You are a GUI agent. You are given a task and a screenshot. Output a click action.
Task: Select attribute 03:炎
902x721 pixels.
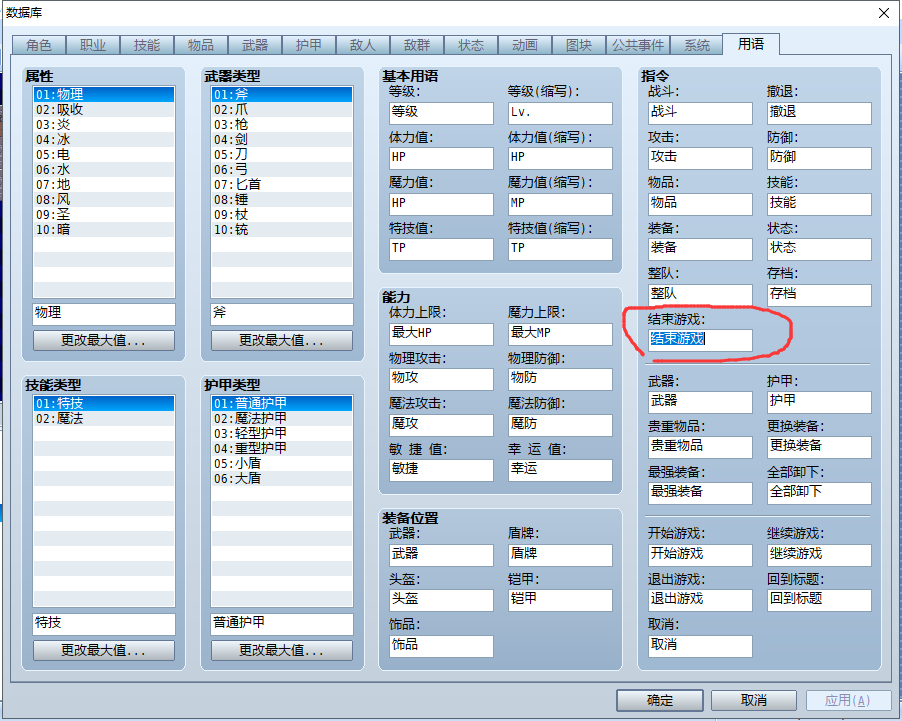(x=104, y=124)
